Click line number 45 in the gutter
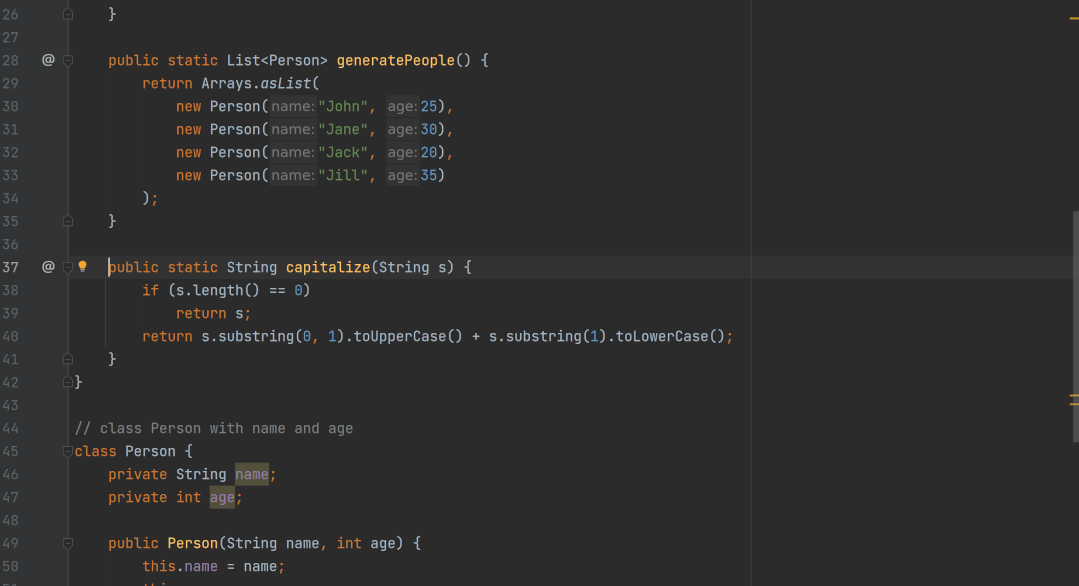The height and width of the screenshot is (586, 1079). point(10,451)
